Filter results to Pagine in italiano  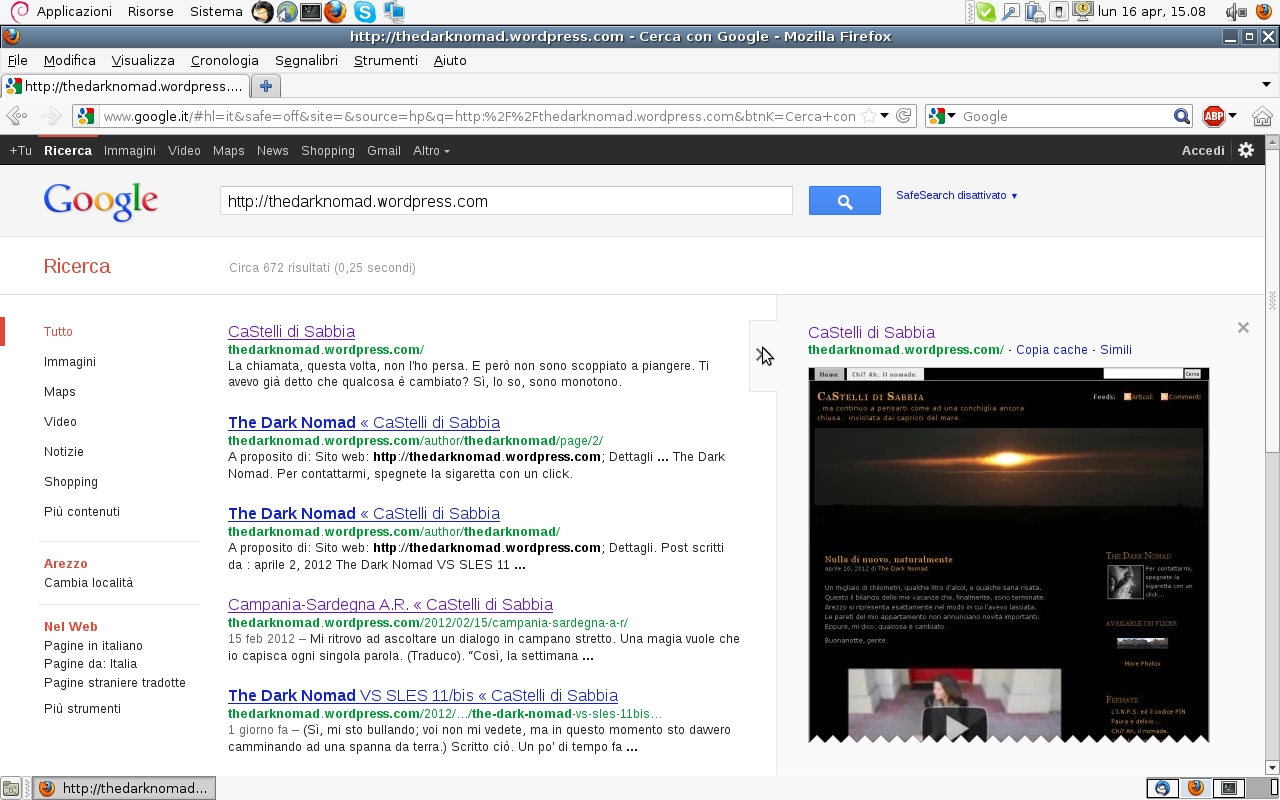click(93, 645)
